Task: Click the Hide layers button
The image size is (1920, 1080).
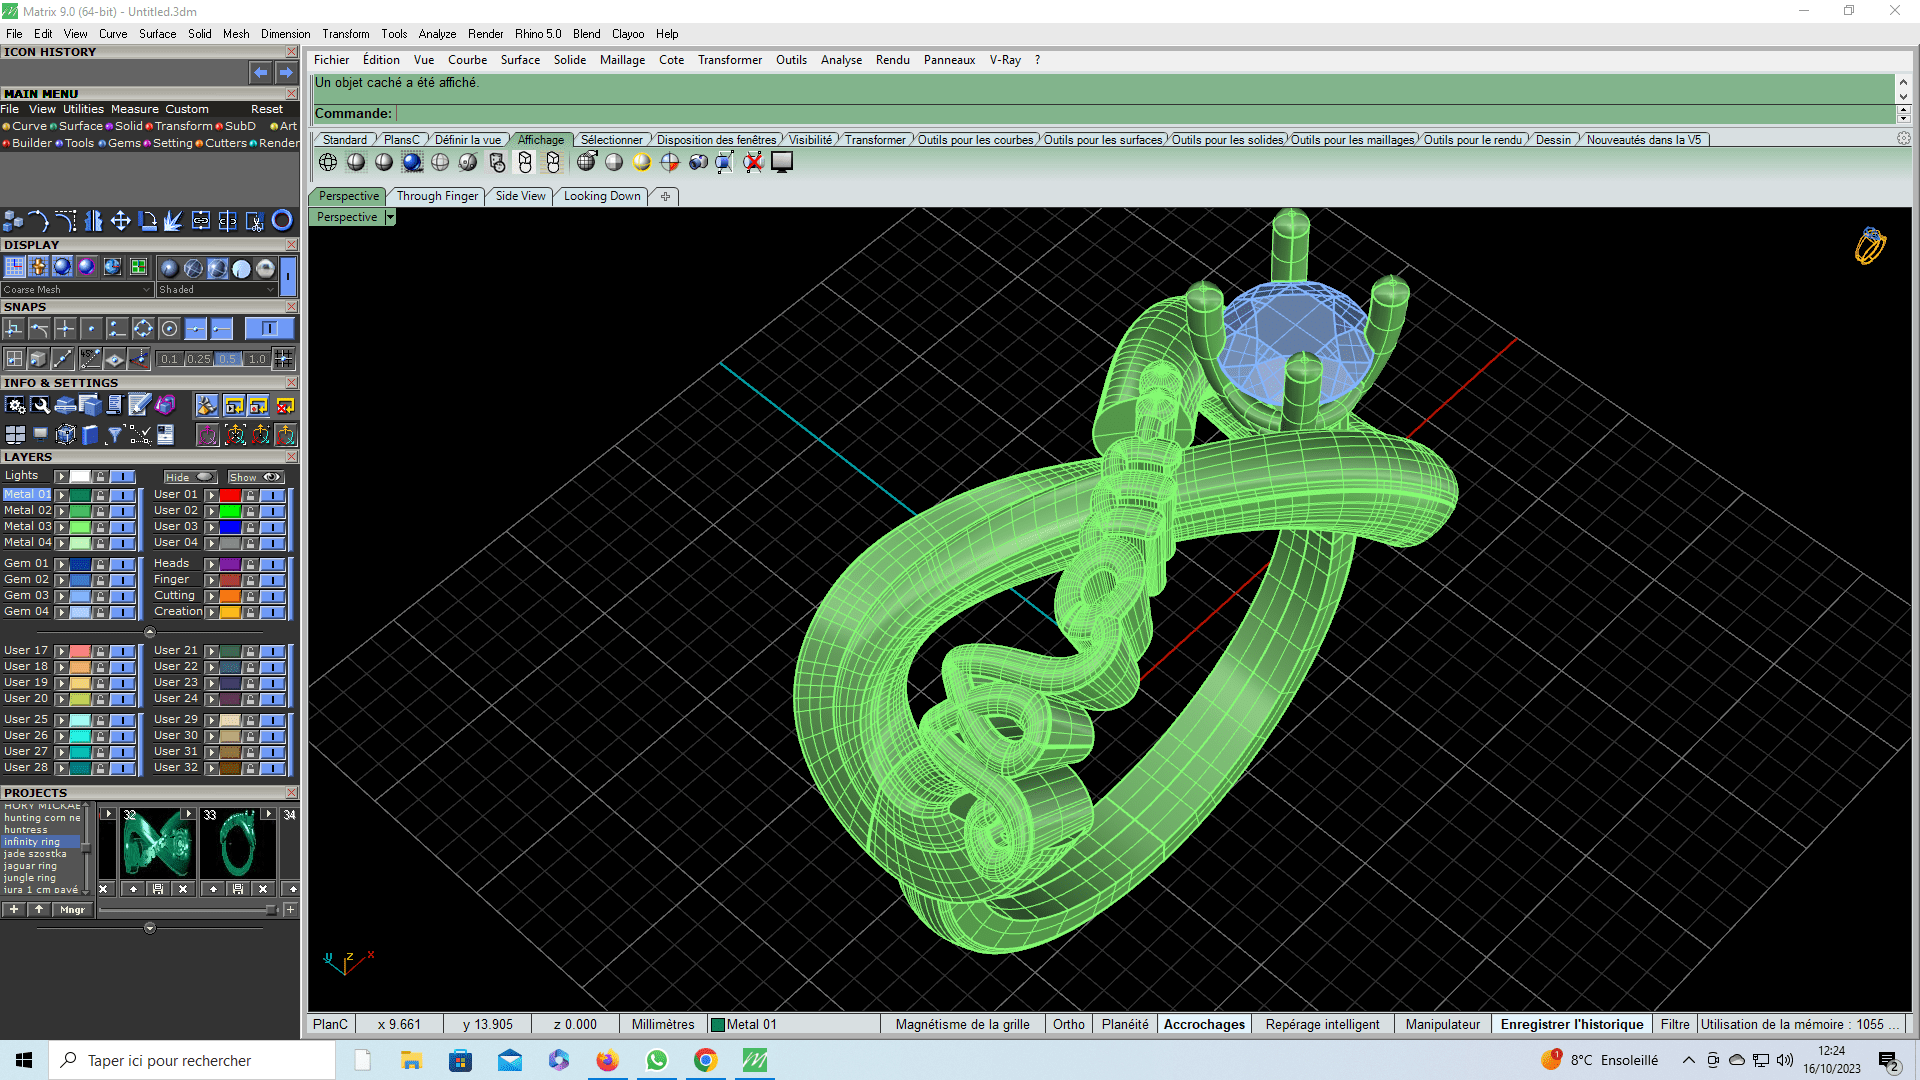Action: 190,477
